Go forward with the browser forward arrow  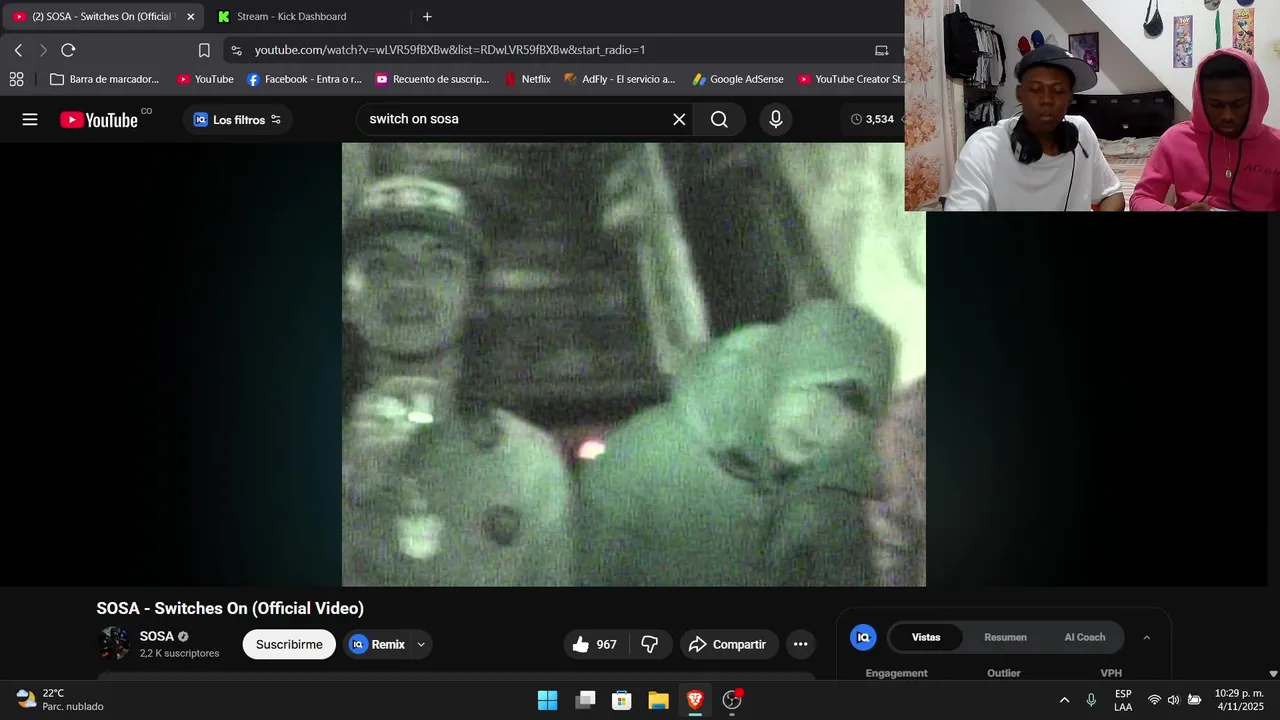point(43,50)
